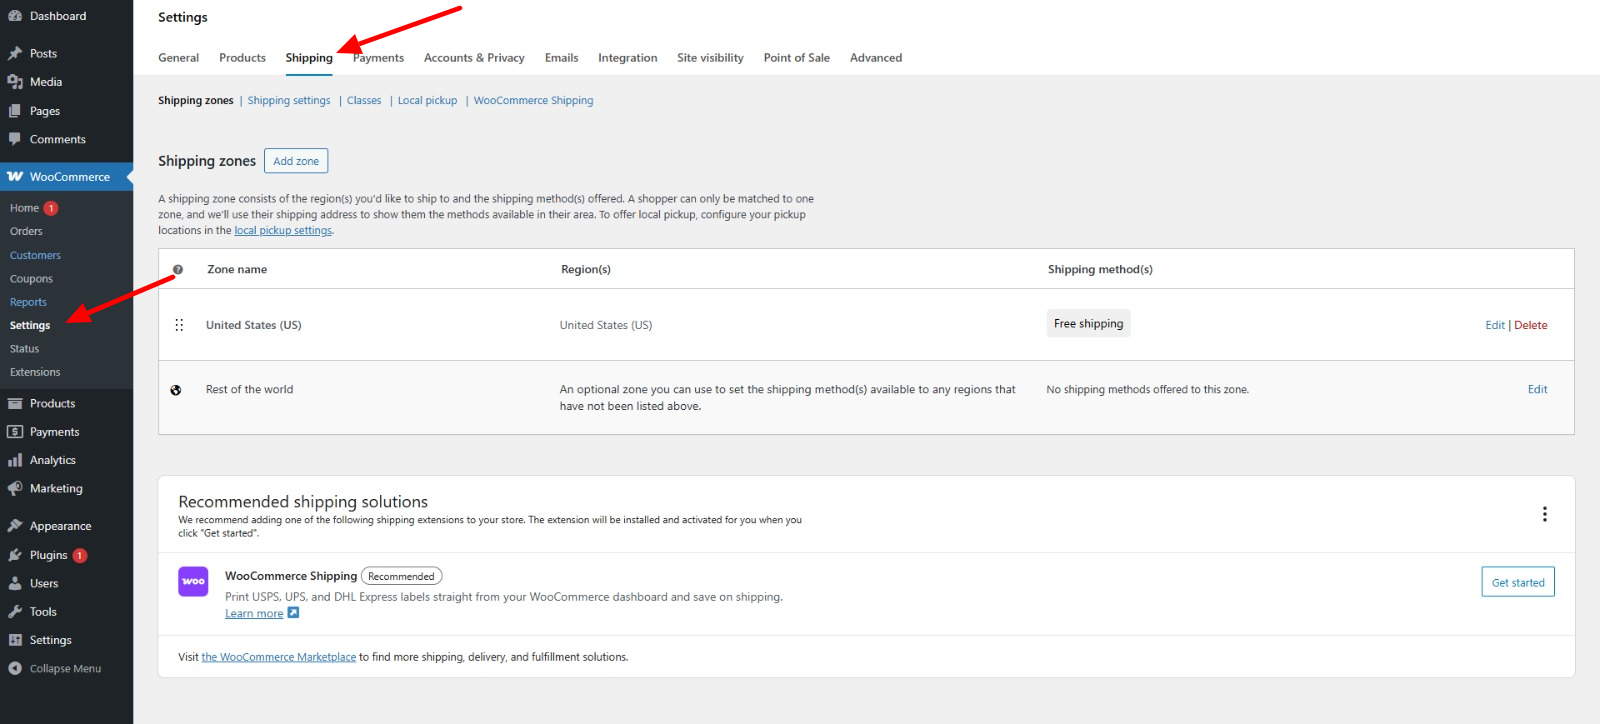
Task: Open WooCommerce Settings submenu item
Action: point(30,325)
